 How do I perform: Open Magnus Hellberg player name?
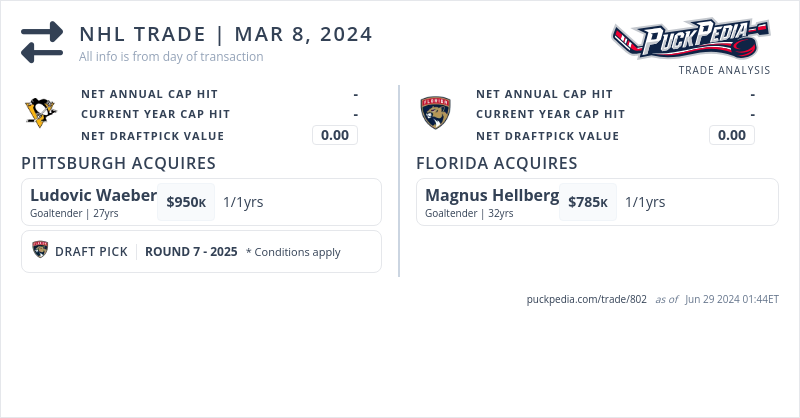coord(491,195)
